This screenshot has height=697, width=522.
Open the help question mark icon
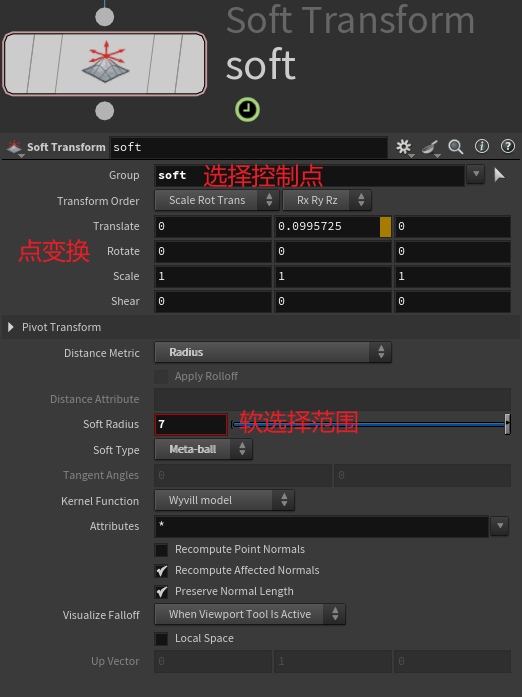tap(508, 146)
